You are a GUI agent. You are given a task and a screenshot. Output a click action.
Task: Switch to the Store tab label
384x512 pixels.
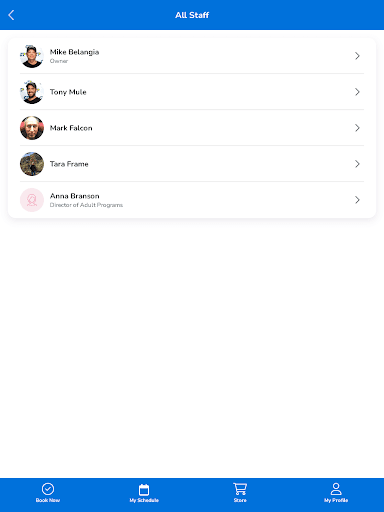click(240, 500)
